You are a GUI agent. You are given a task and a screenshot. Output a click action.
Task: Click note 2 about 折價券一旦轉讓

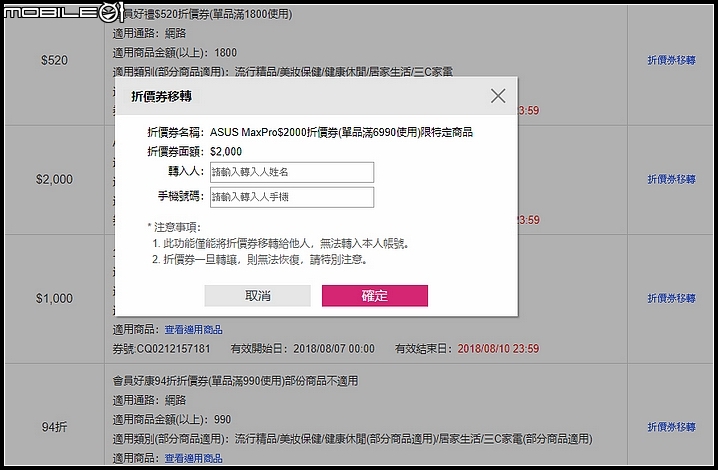tap(260, 260)
